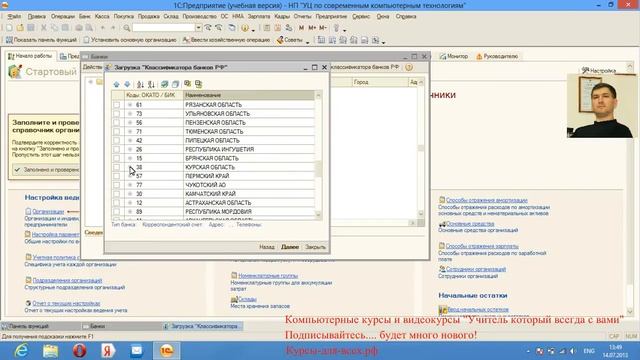Screen dimensions: 640x360
Task: Sort the classifier list descending
Action: (151, 84)
